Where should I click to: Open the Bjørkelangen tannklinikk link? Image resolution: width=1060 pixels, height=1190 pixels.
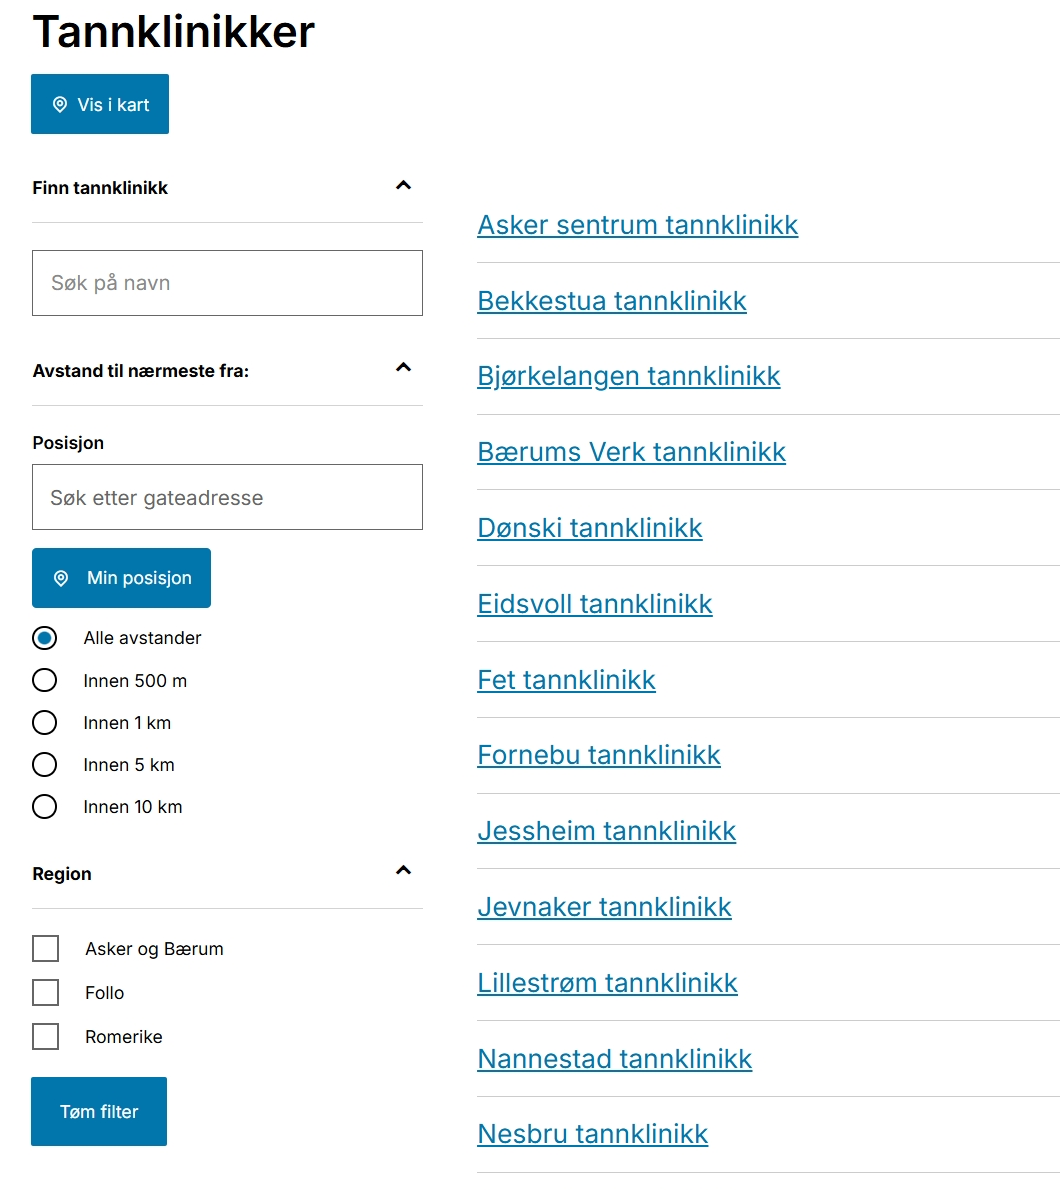[628, 377]
